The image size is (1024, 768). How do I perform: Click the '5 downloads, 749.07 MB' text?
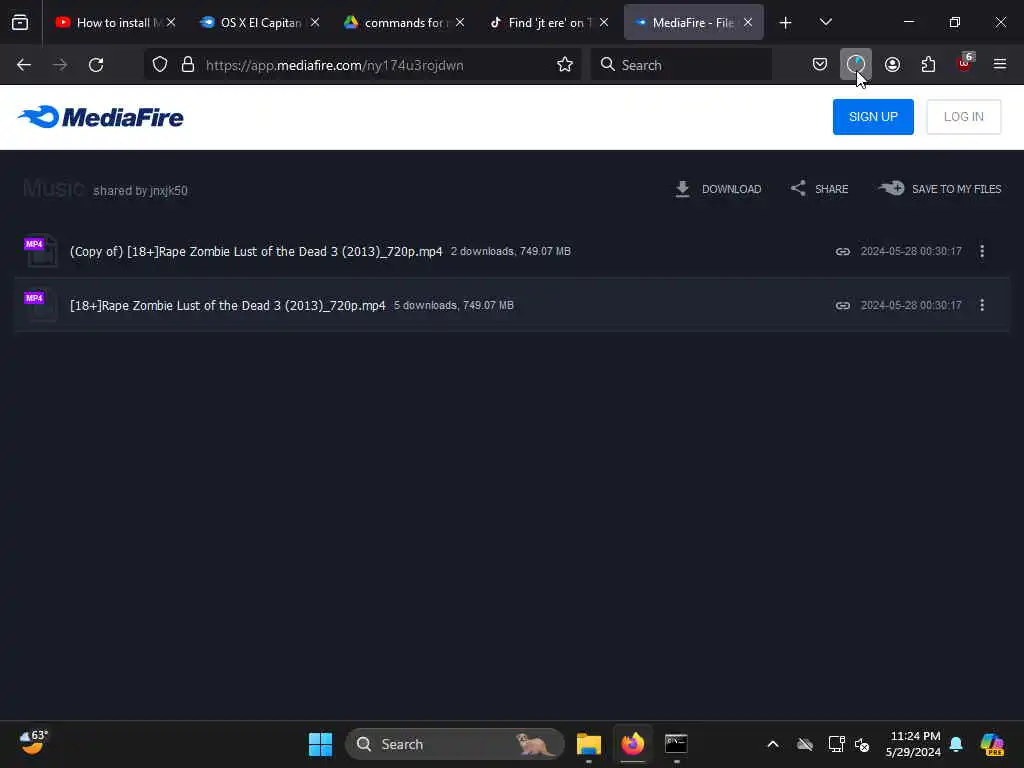[x=454, y=306]
